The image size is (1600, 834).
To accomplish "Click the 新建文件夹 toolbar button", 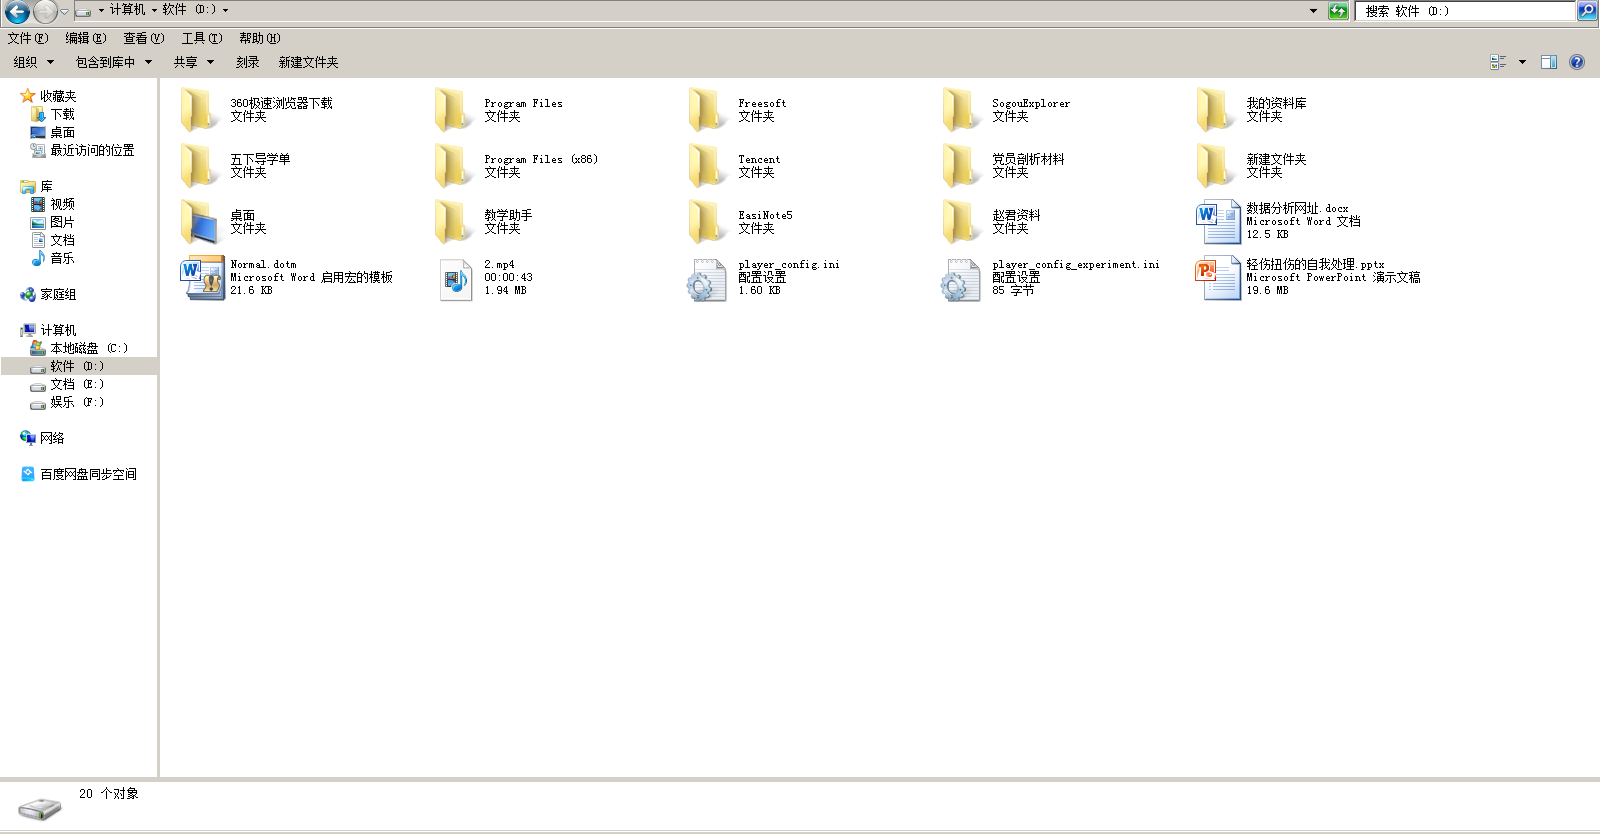I will [x=308, y=62].
